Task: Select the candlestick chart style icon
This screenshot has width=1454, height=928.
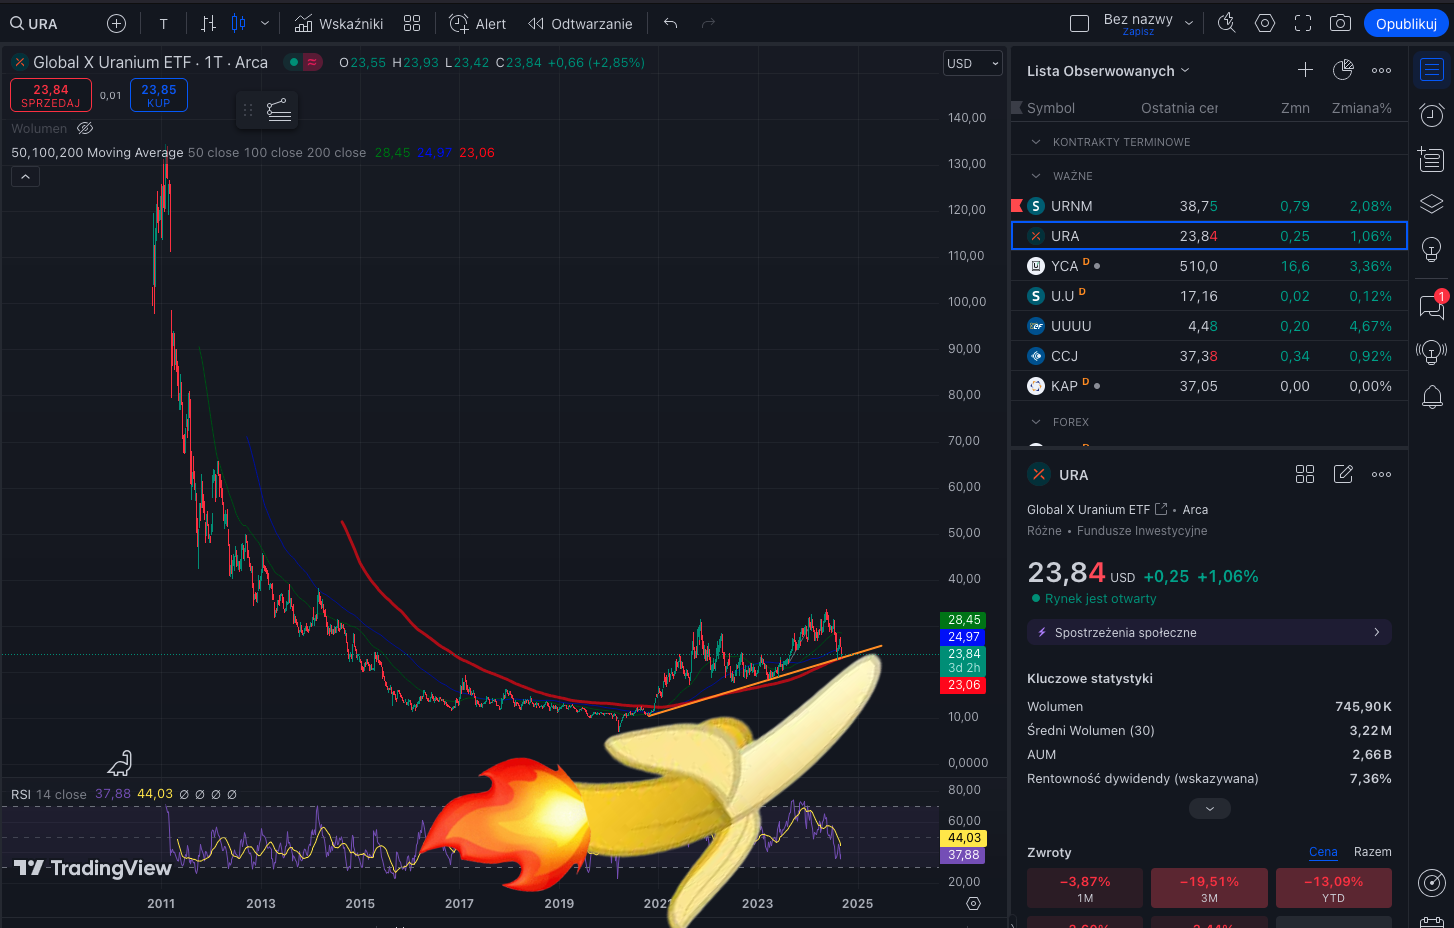Action: pos(239,23)
